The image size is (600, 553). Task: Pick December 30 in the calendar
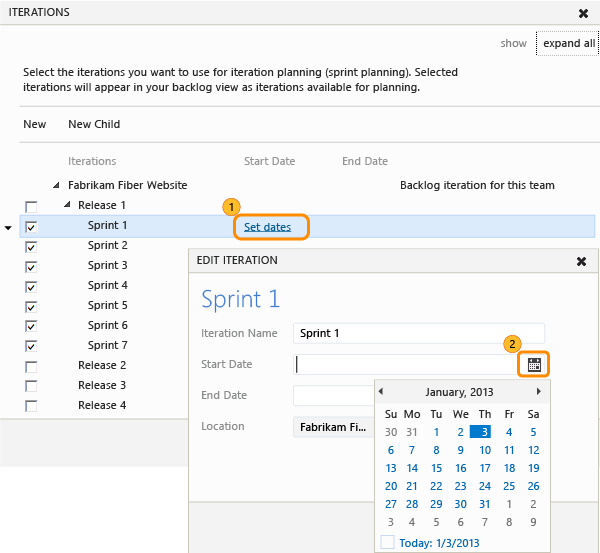coord(391,432)
